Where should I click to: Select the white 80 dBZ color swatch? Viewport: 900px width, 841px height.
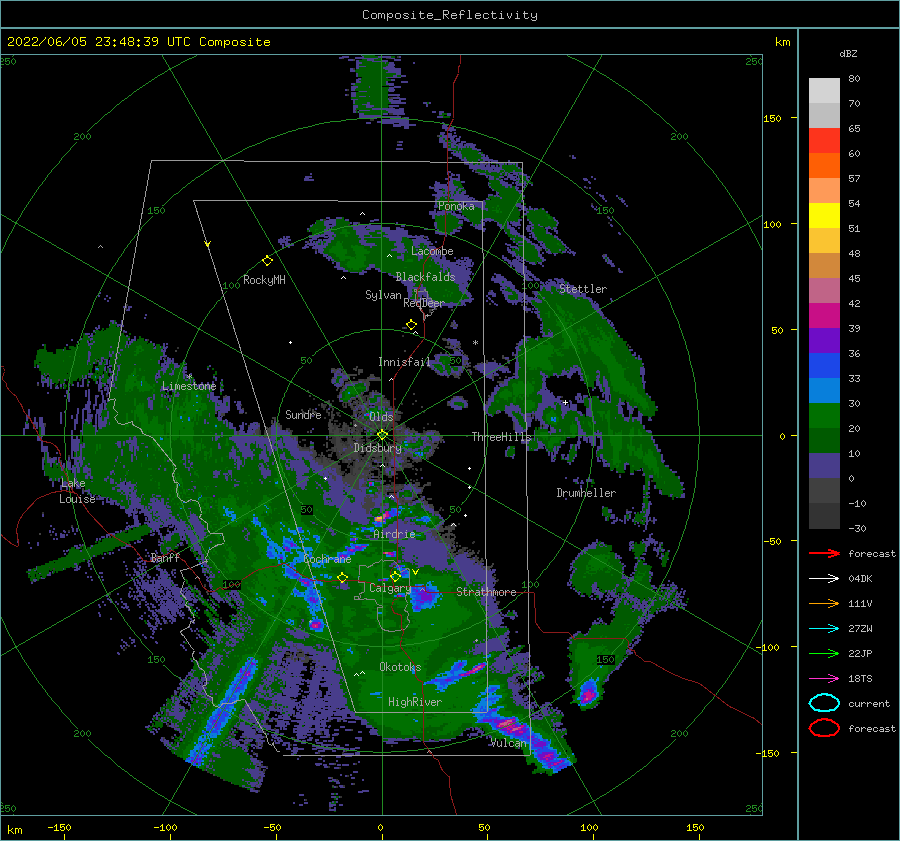coord(824,90)
